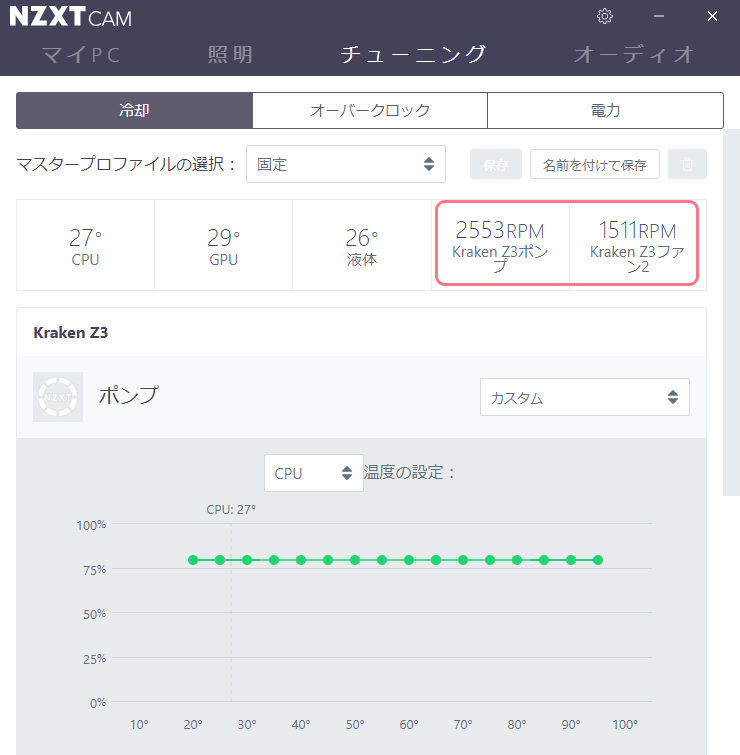740x755 pixels.
Task: Open the master profile dropdown showing 固定
Action: pyautogui.click(x=346, y=164)
